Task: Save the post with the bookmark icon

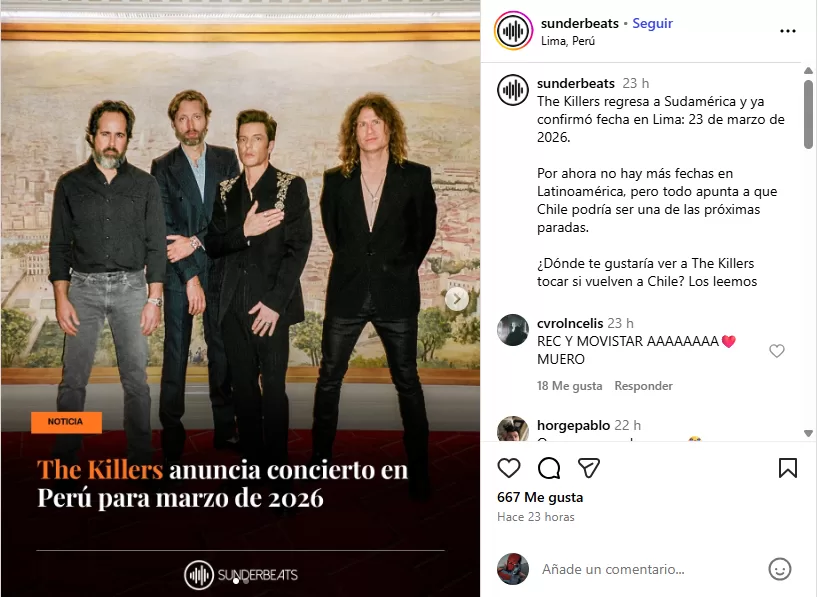Action: (x=788, y=468)
